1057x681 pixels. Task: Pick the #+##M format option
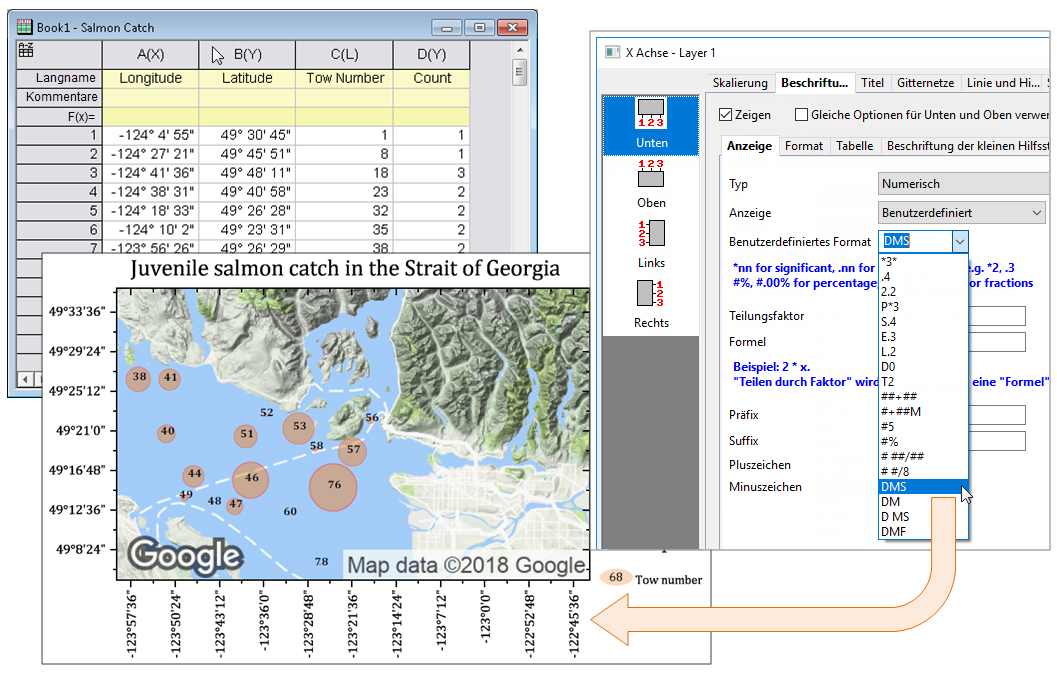click(923, 411)
